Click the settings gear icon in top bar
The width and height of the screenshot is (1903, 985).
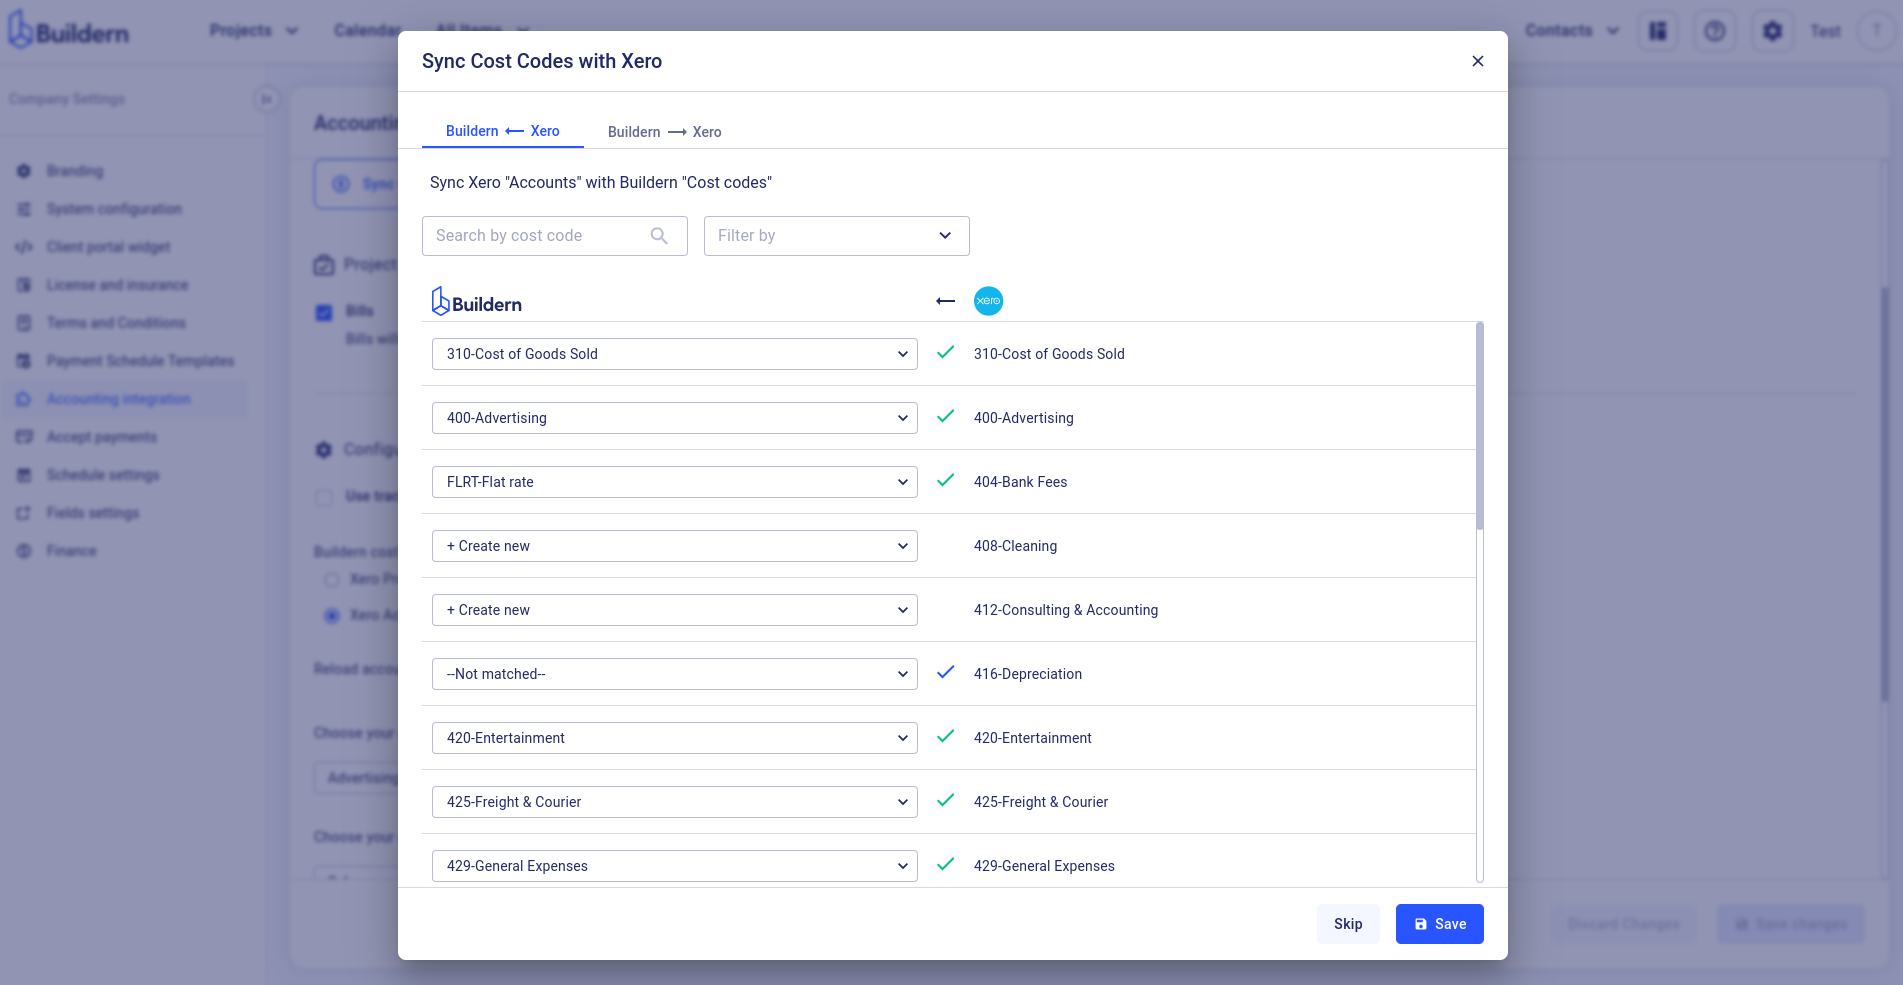[x=1772, y=31]
